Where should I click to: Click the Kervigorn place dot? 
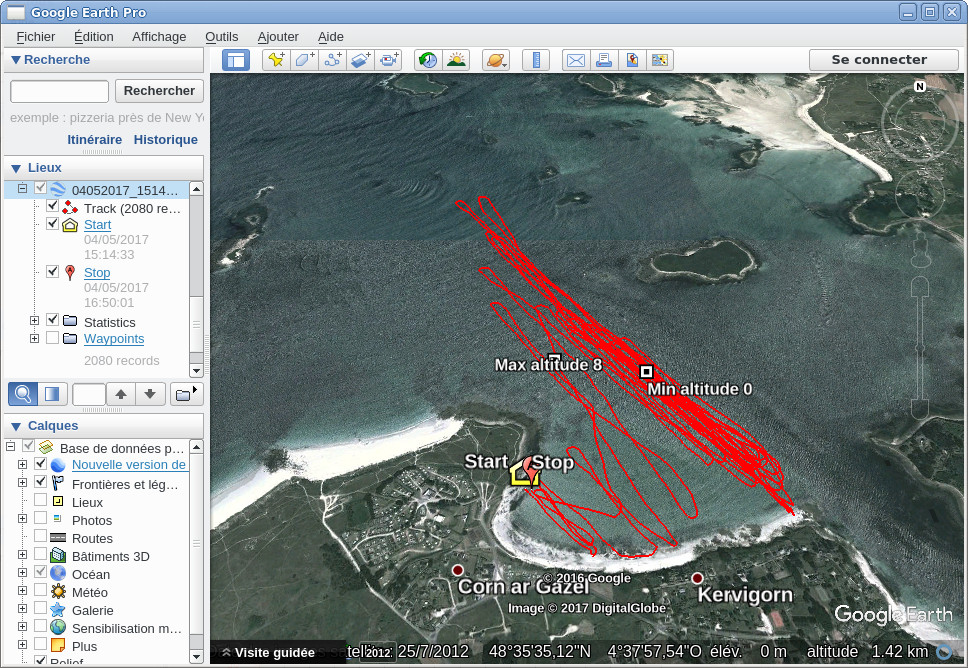(697, 578)
